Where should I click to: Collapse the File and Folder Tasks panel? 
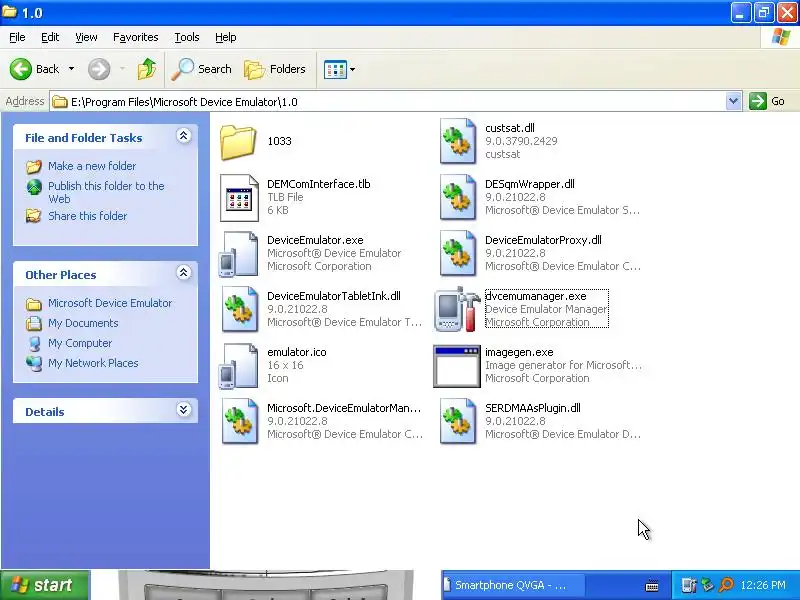[184, 136]
